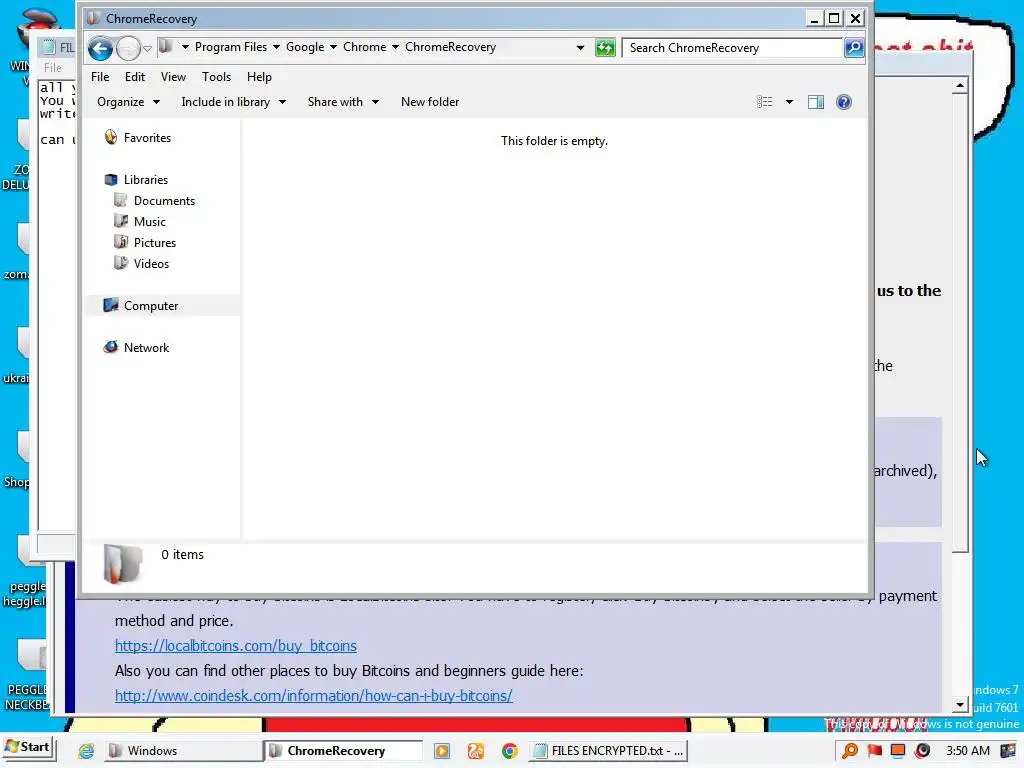1024x768 pixels.
Task: Select Favorites in the navigation pane
Action: (x=148, y=138)
